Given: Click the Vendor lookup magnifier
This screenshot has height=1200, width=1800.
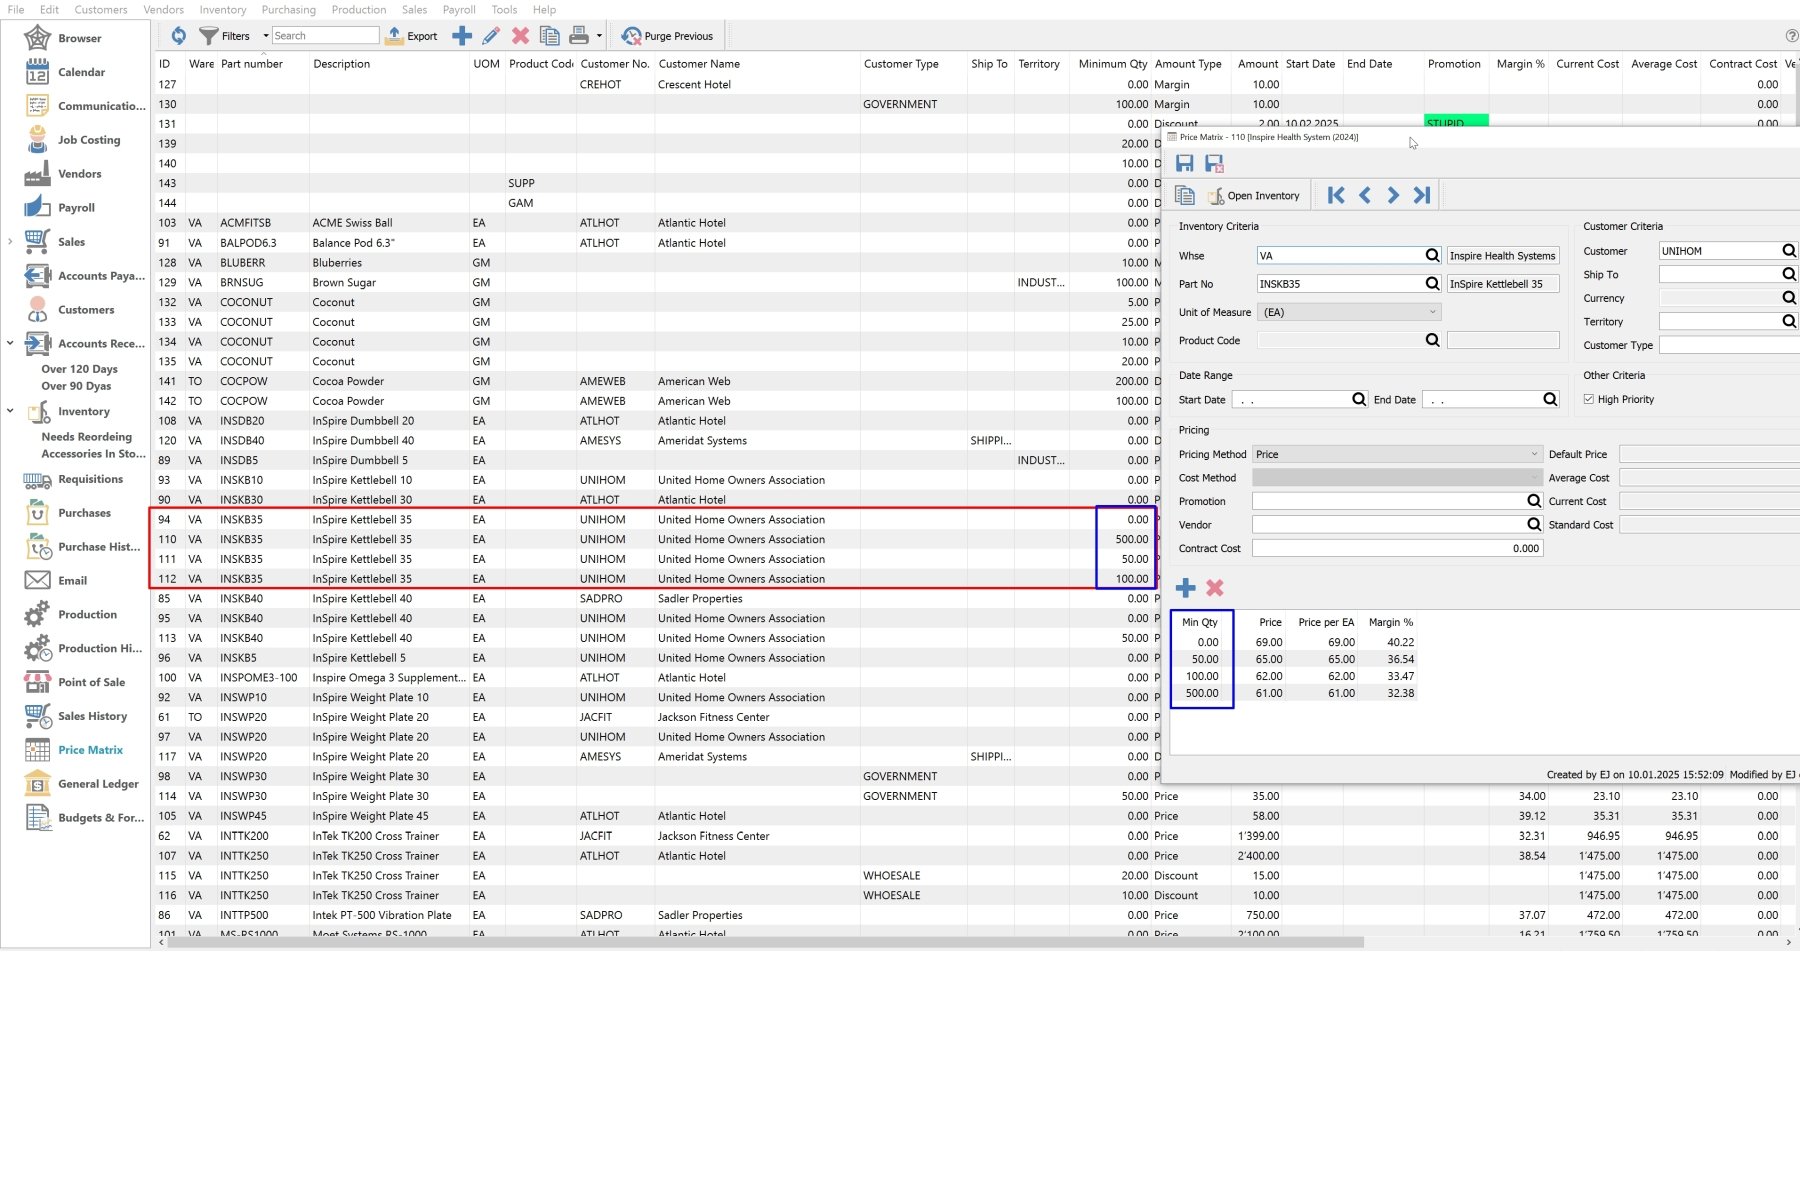Looking at the screenshot, I should click(1534, 524).
